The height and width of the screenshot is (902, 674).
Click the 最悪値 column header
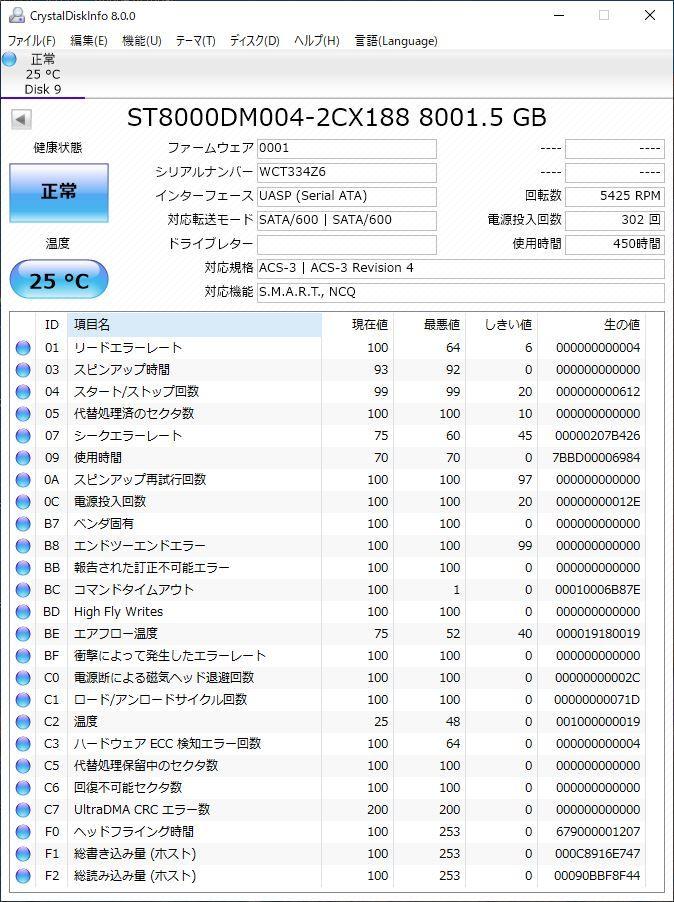[x=429, y=324]
